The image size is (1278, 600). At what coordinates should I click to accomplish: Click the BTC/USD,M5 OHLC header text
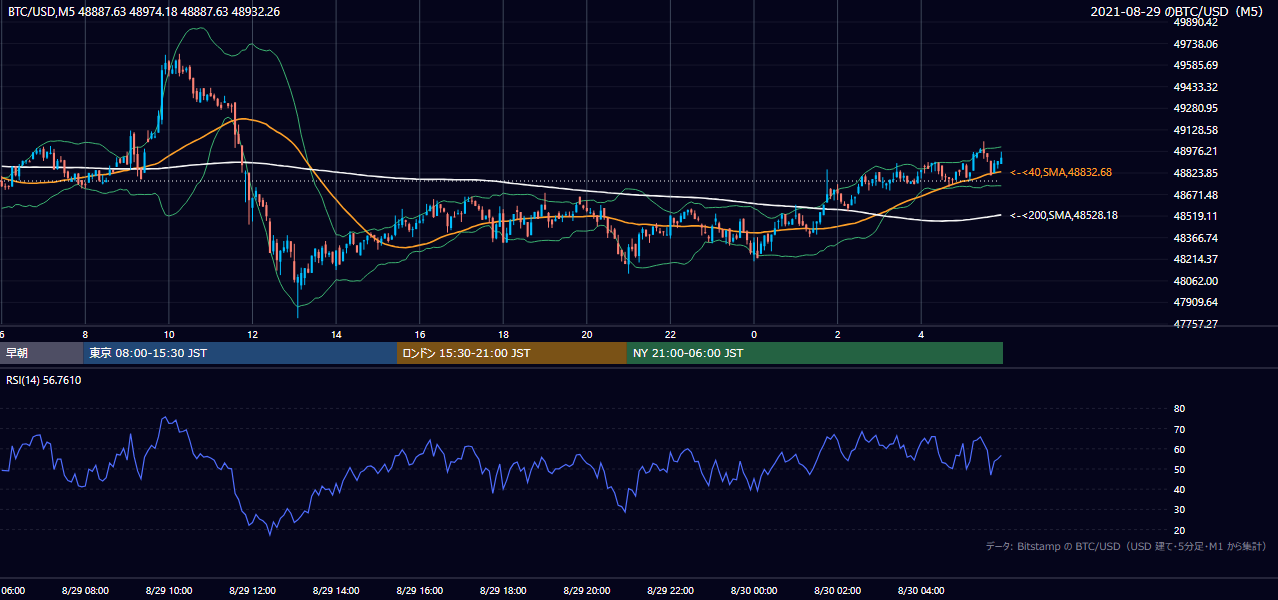click(144, 11)
